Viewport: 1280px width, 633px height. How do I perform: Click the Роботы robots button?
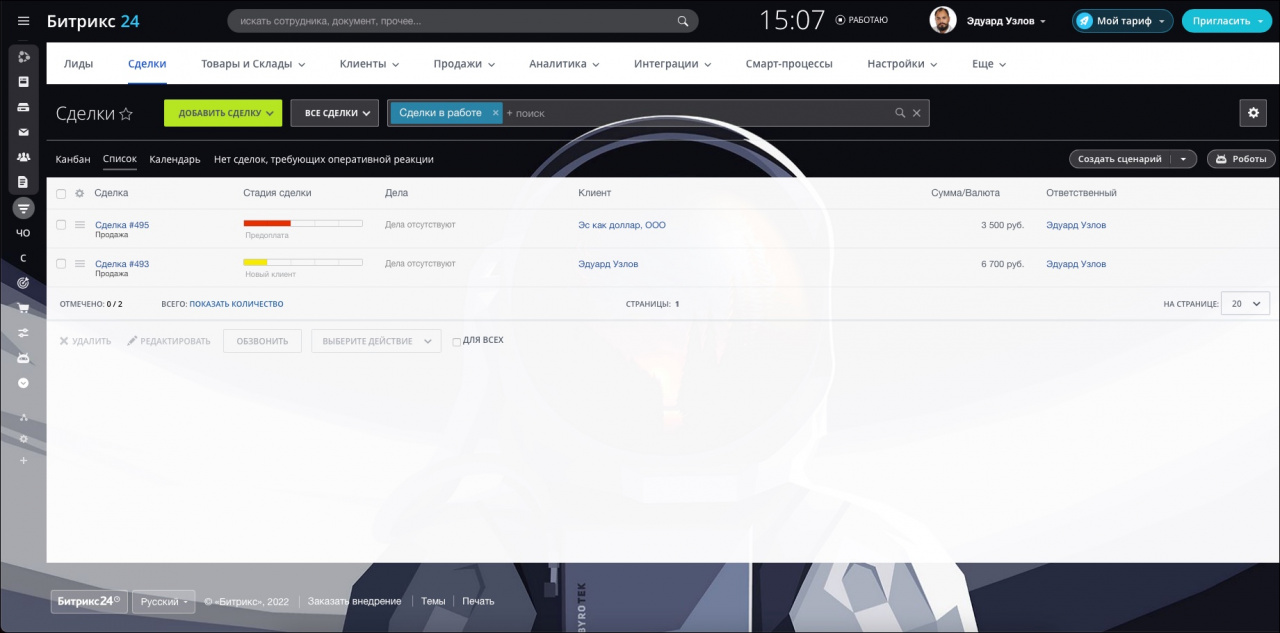click(1241, 159)
